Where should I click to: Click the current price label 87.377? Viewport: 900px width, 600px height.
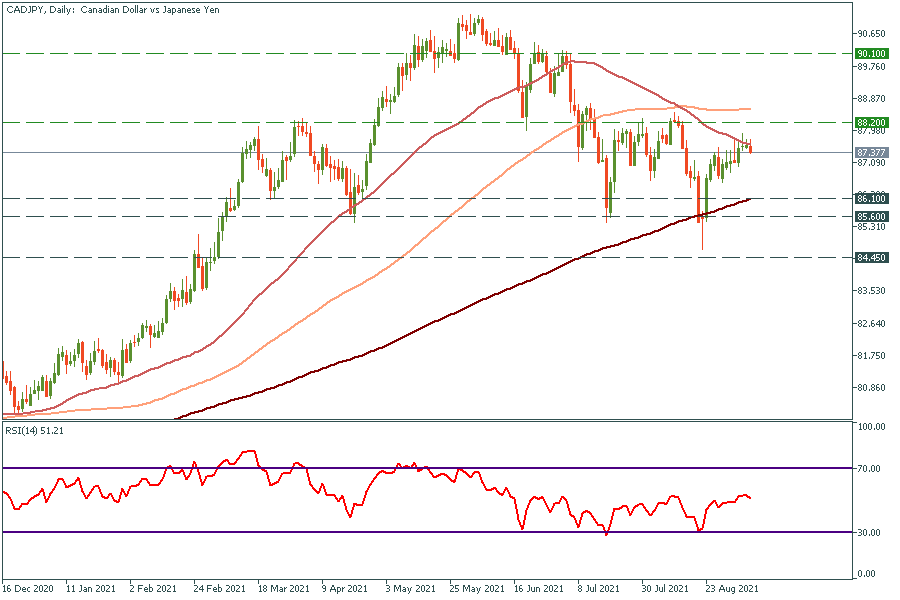click(x=871, y=153)
